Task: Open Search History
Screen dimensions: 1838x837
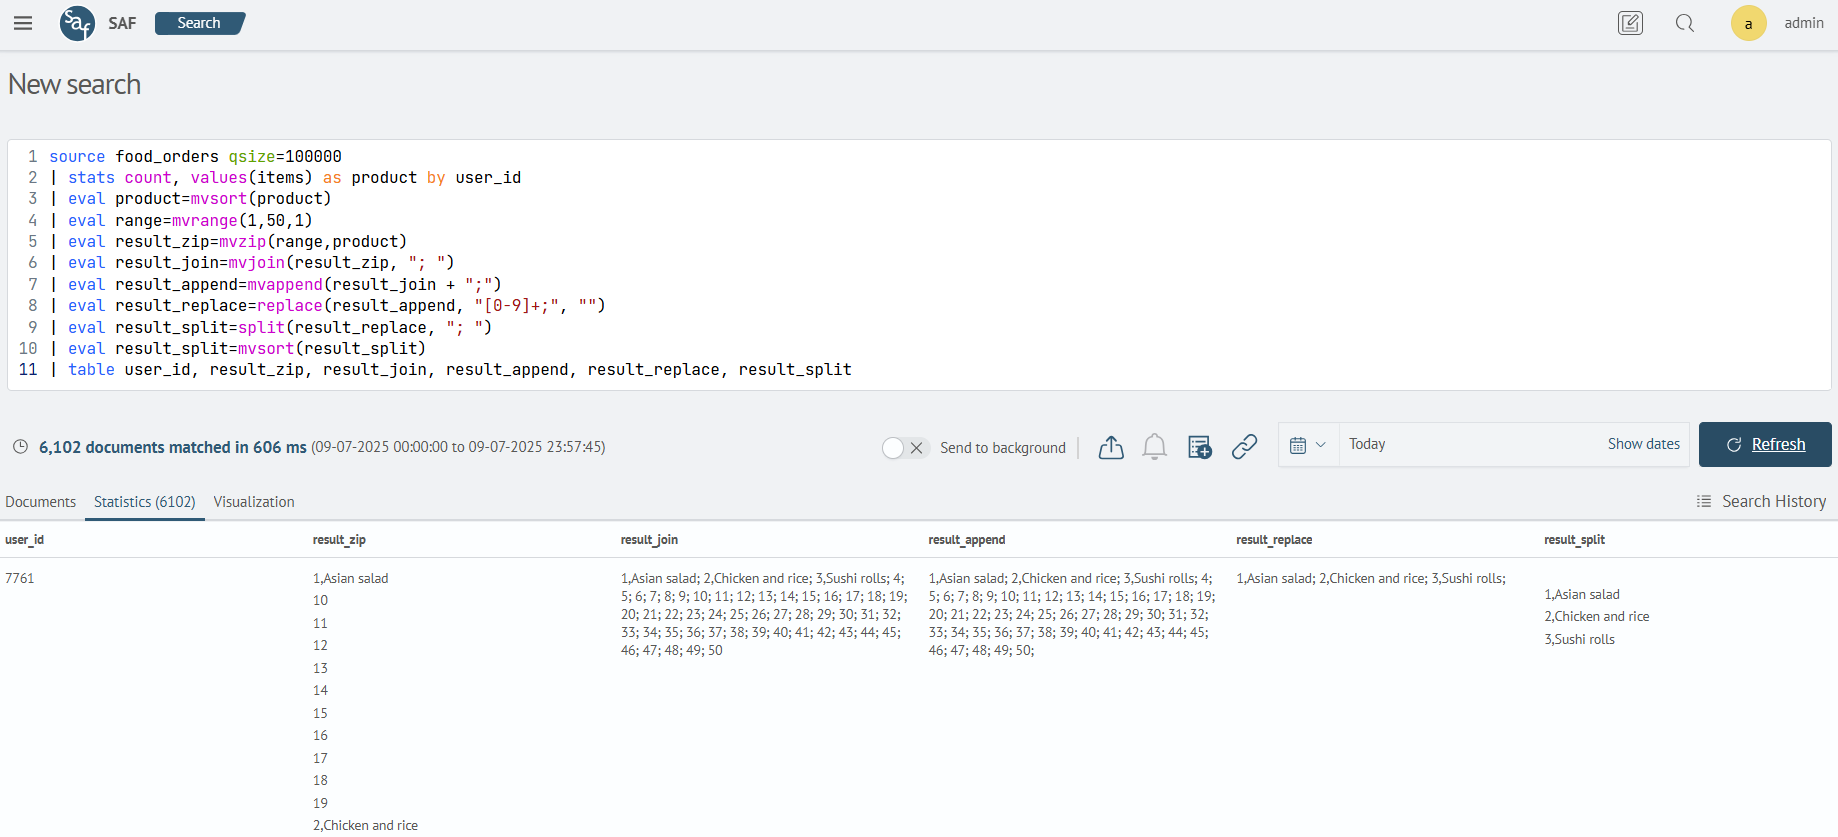Action: [1761, 501]
